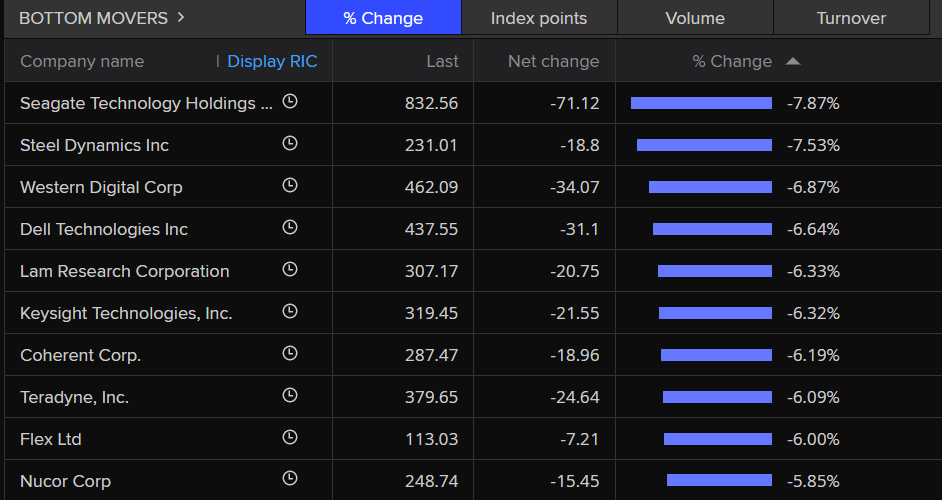942x500 pixels.
Task: Click clock icon beside Flex Ltd
Action: point(290,438)
